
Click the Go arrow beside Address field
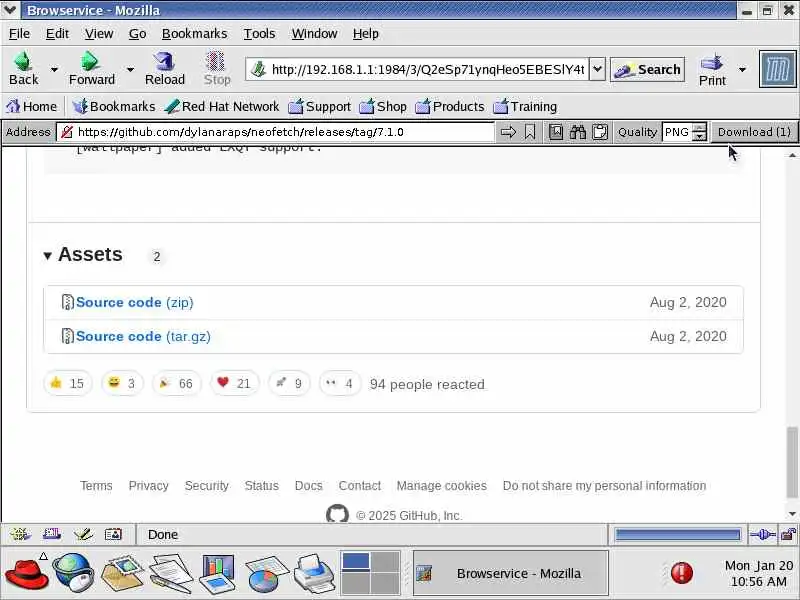click(x=508, y=132)
